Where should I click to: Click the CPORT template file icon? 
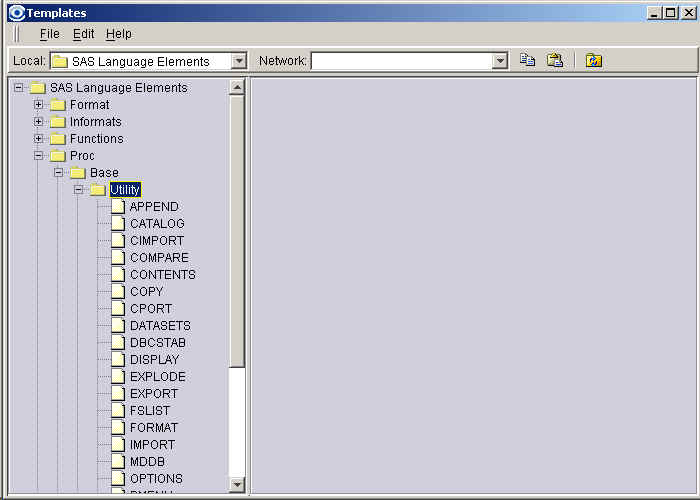[118, 308]
